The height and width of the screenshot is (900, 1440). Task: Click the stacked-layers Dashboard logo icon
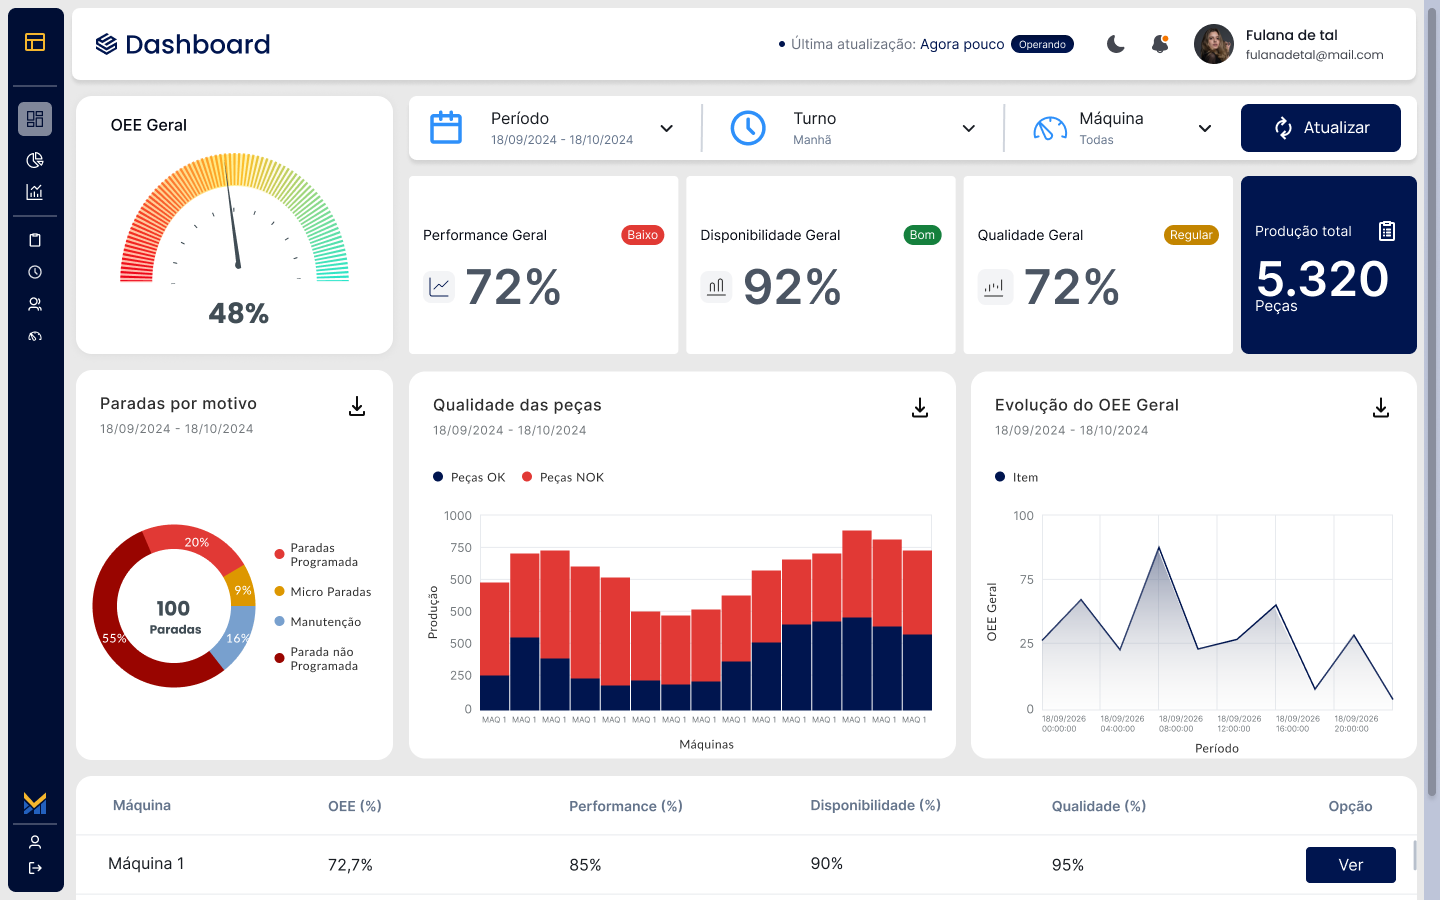tap(106, 44)
